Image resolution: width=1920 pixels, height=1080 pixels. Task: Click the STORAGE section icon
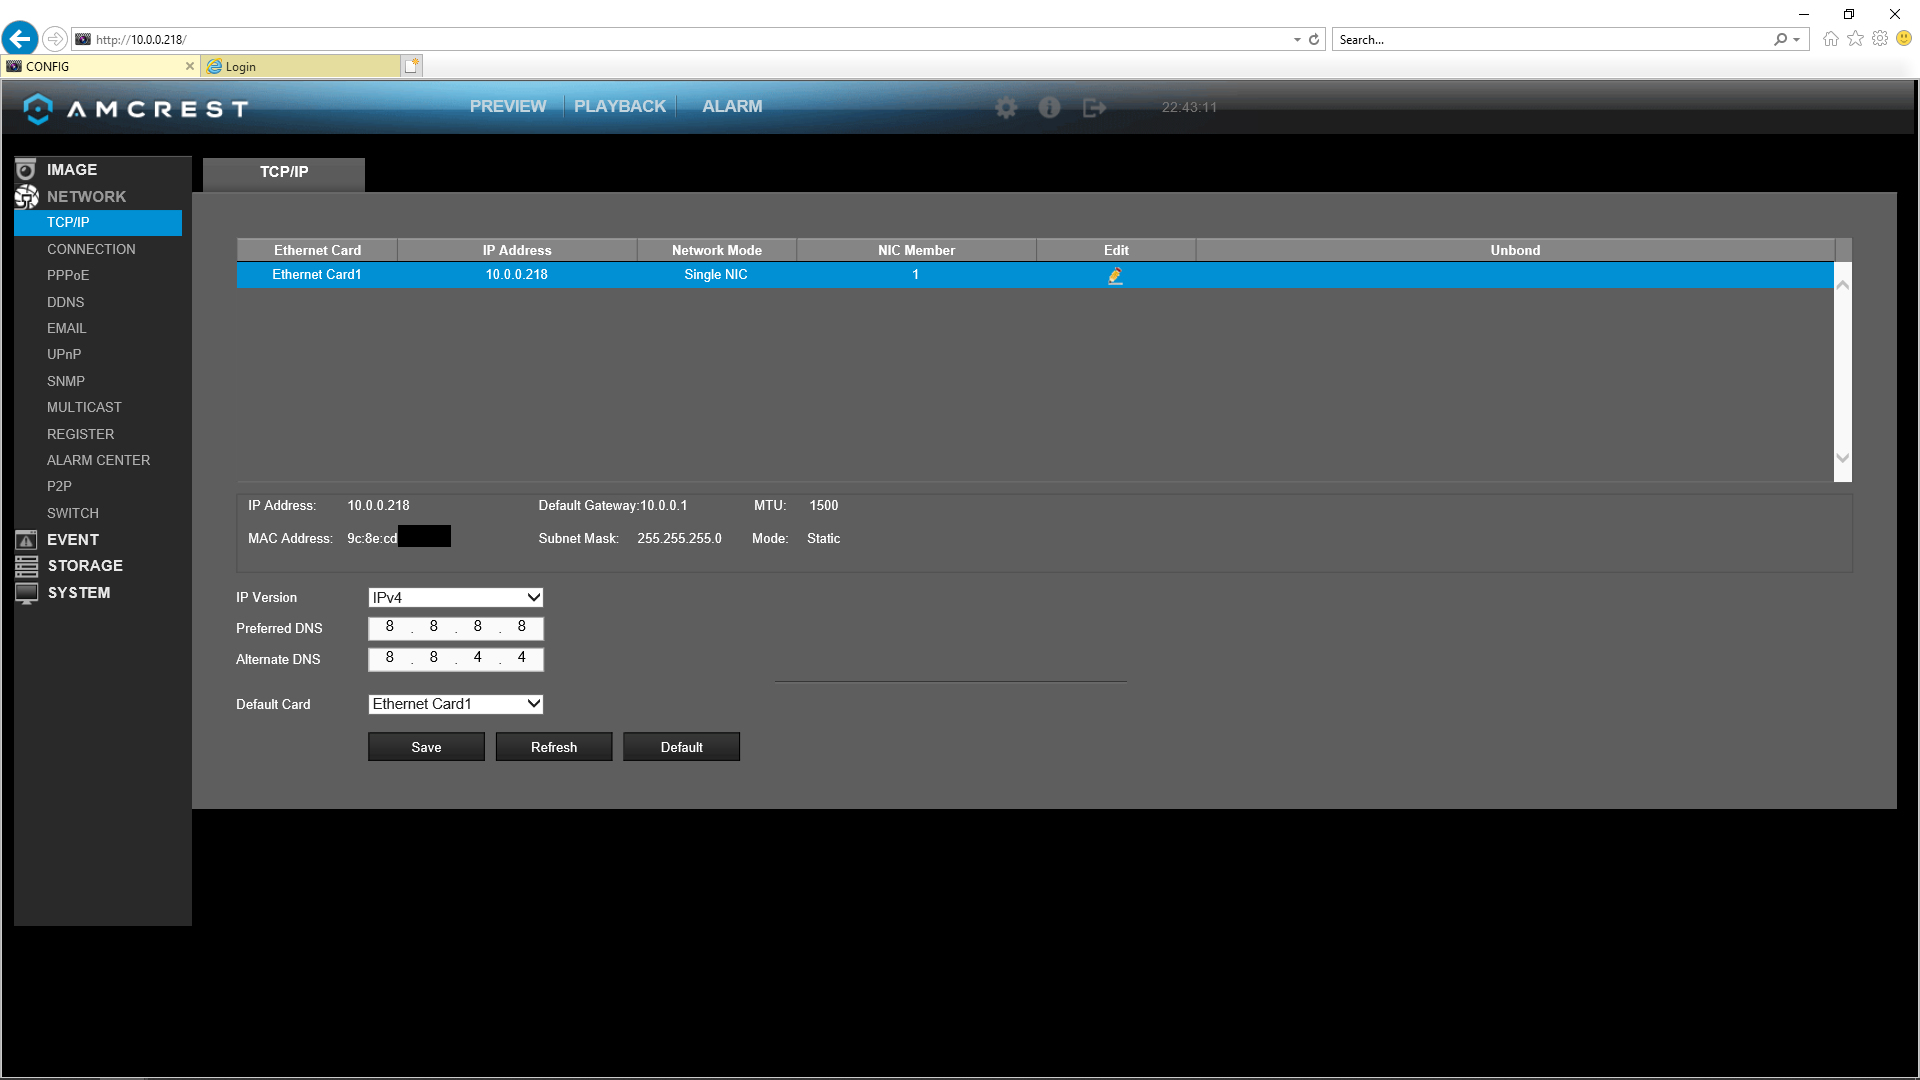click(x=26, y=566)
